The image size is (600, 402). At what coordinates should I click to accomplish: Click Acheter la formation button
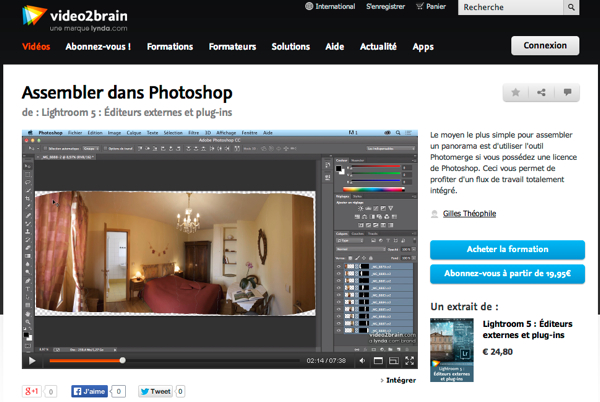(507, 249)
